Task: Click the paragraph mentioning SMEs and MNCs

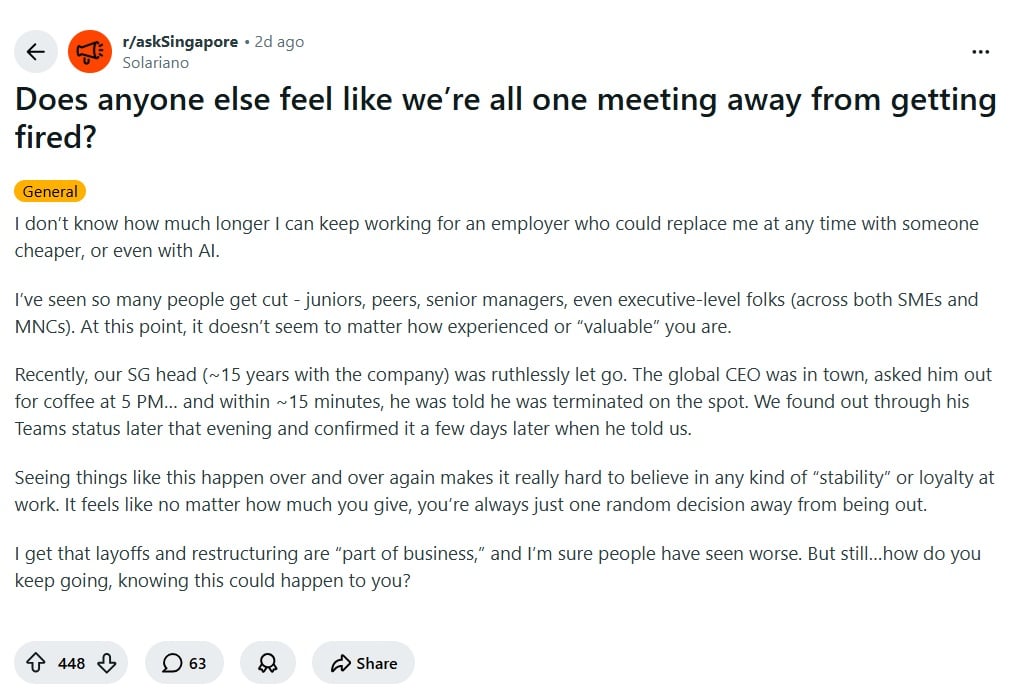Action: coord(496,312)
